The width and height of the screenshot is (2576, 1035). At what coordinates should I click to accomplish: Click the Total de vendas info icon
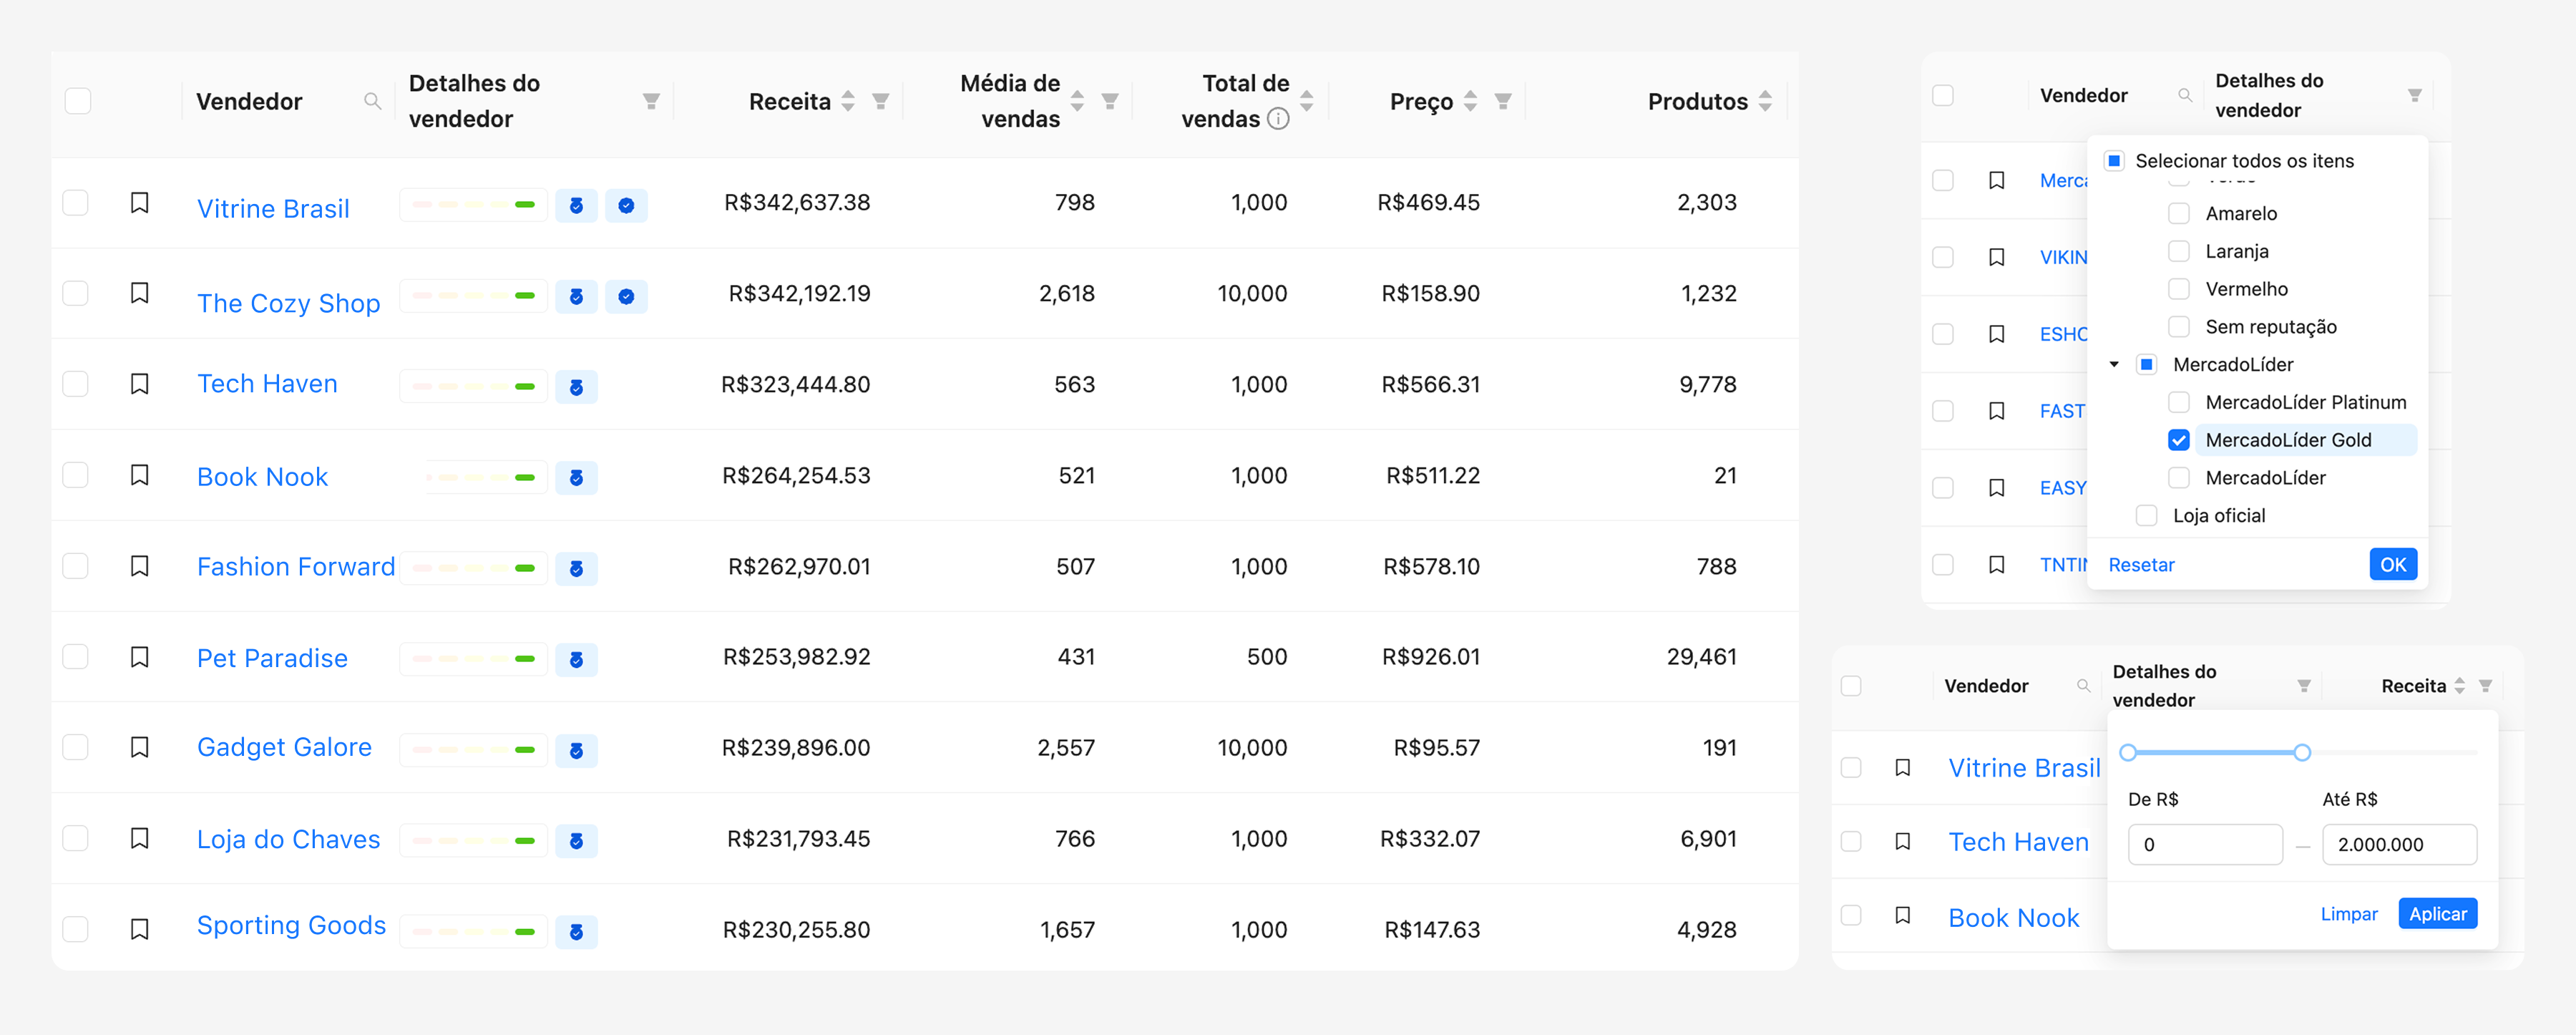point(1278,119)
